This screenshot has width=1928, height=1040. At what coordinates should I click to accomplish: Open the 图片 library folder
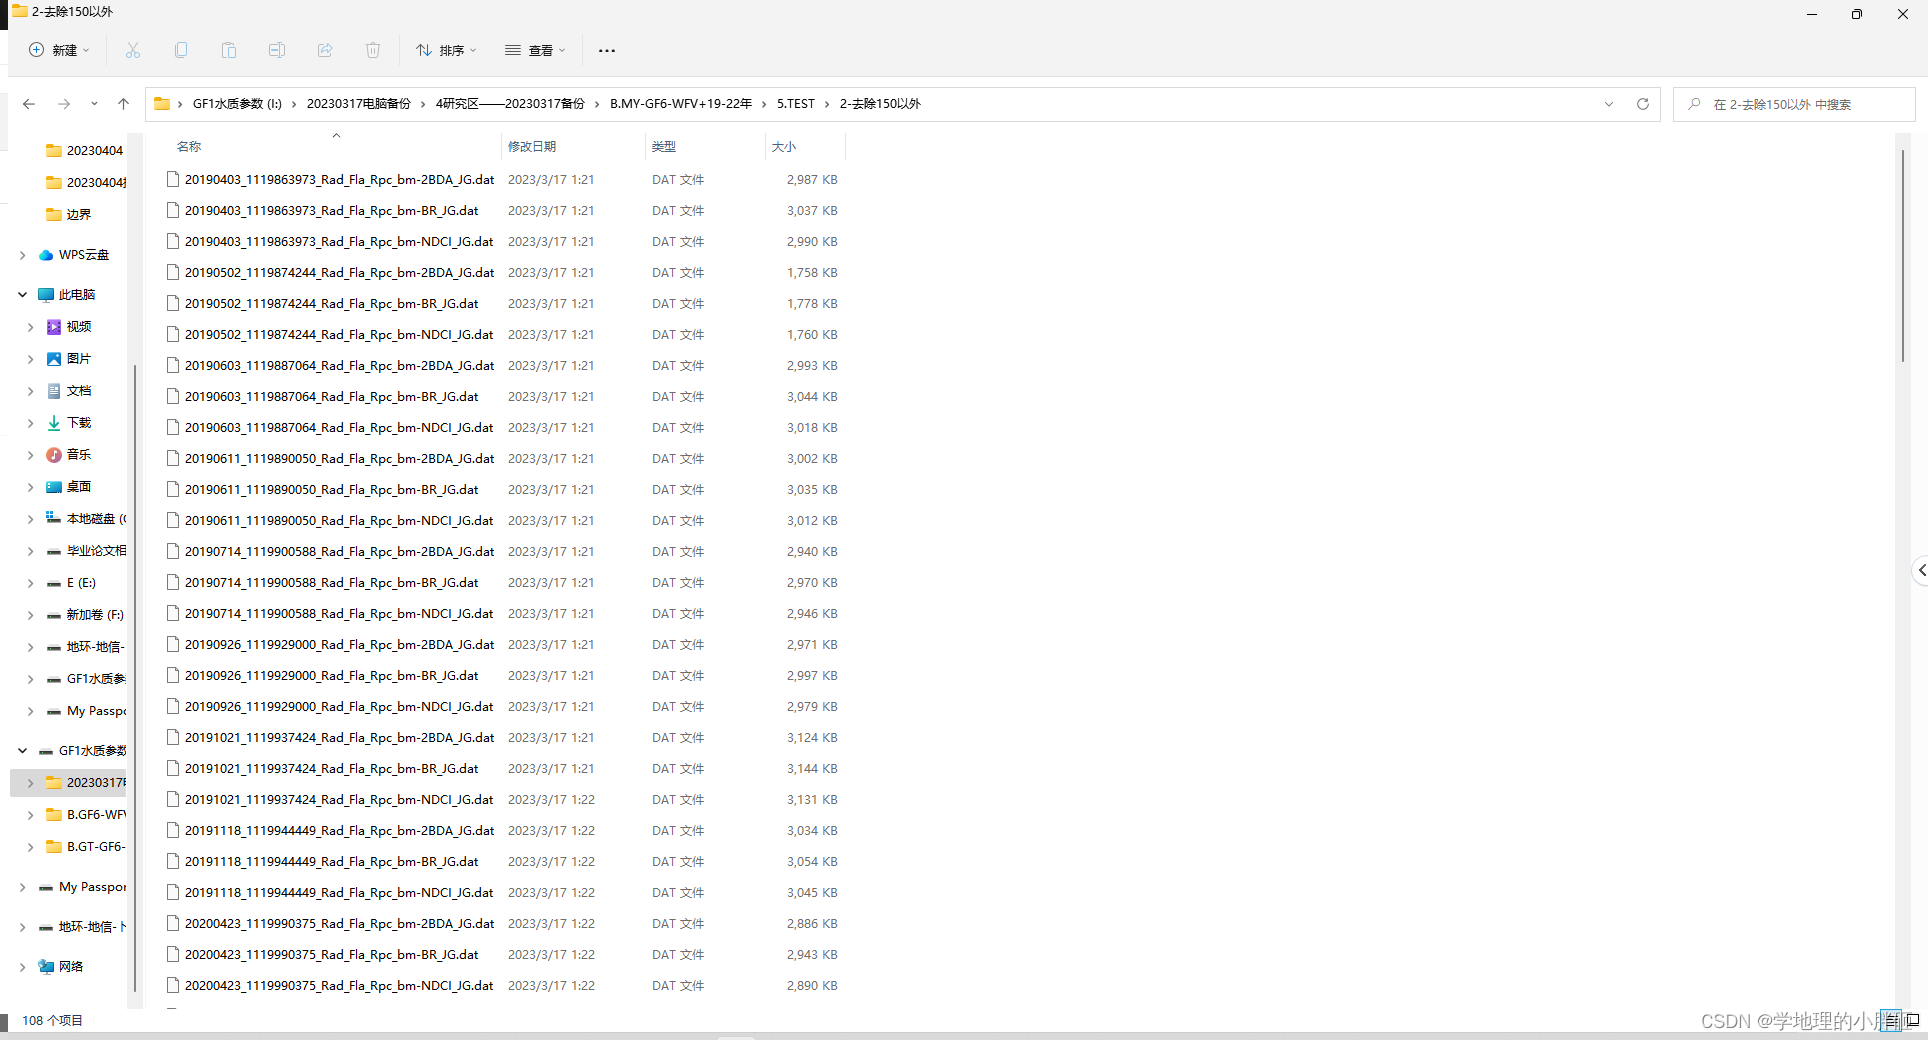78,359
